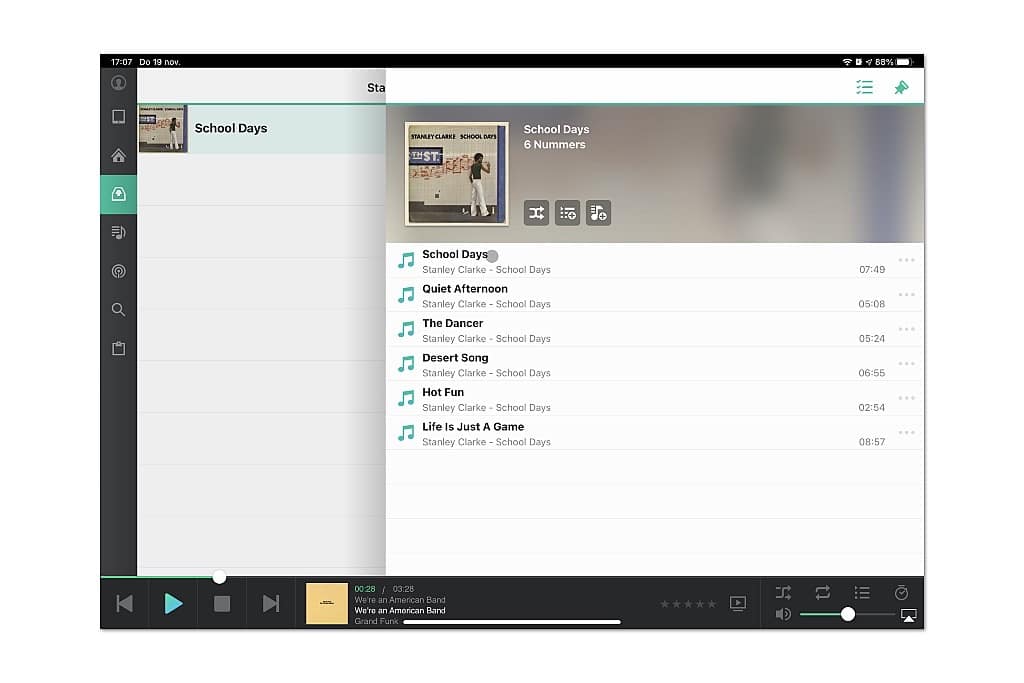Open the checklist view icon at the top right
Viewport: 1024px width, 683px height.
pos(864,87)
